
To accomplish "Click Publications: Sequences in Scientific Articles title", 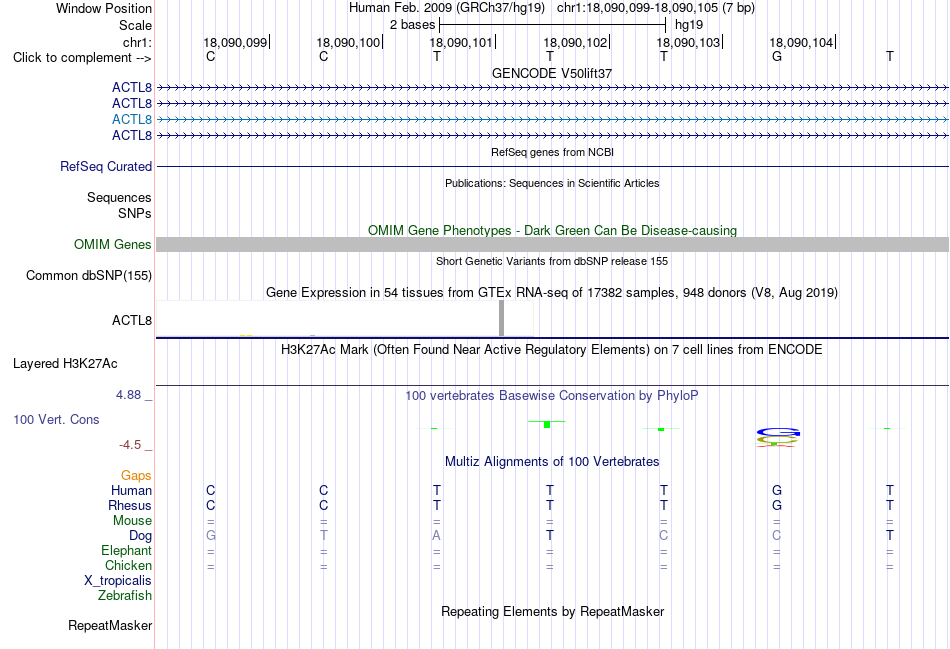I will point(552,183).
